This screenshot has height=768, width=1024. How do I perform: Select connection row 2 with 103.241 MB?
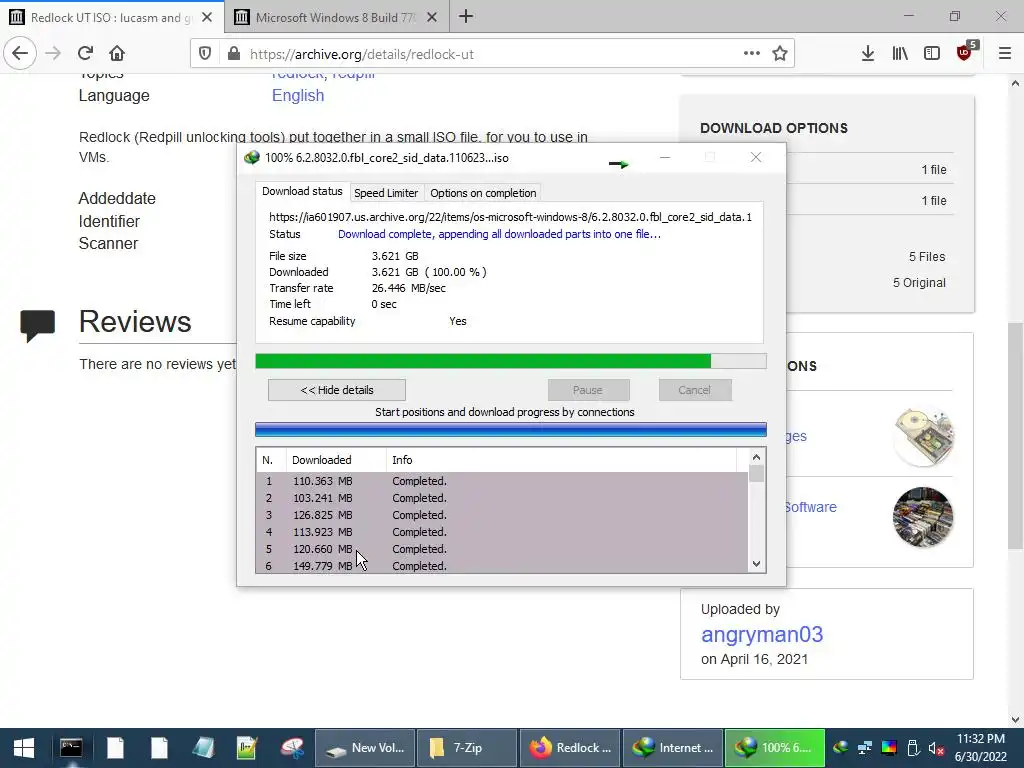click(502, 498)
